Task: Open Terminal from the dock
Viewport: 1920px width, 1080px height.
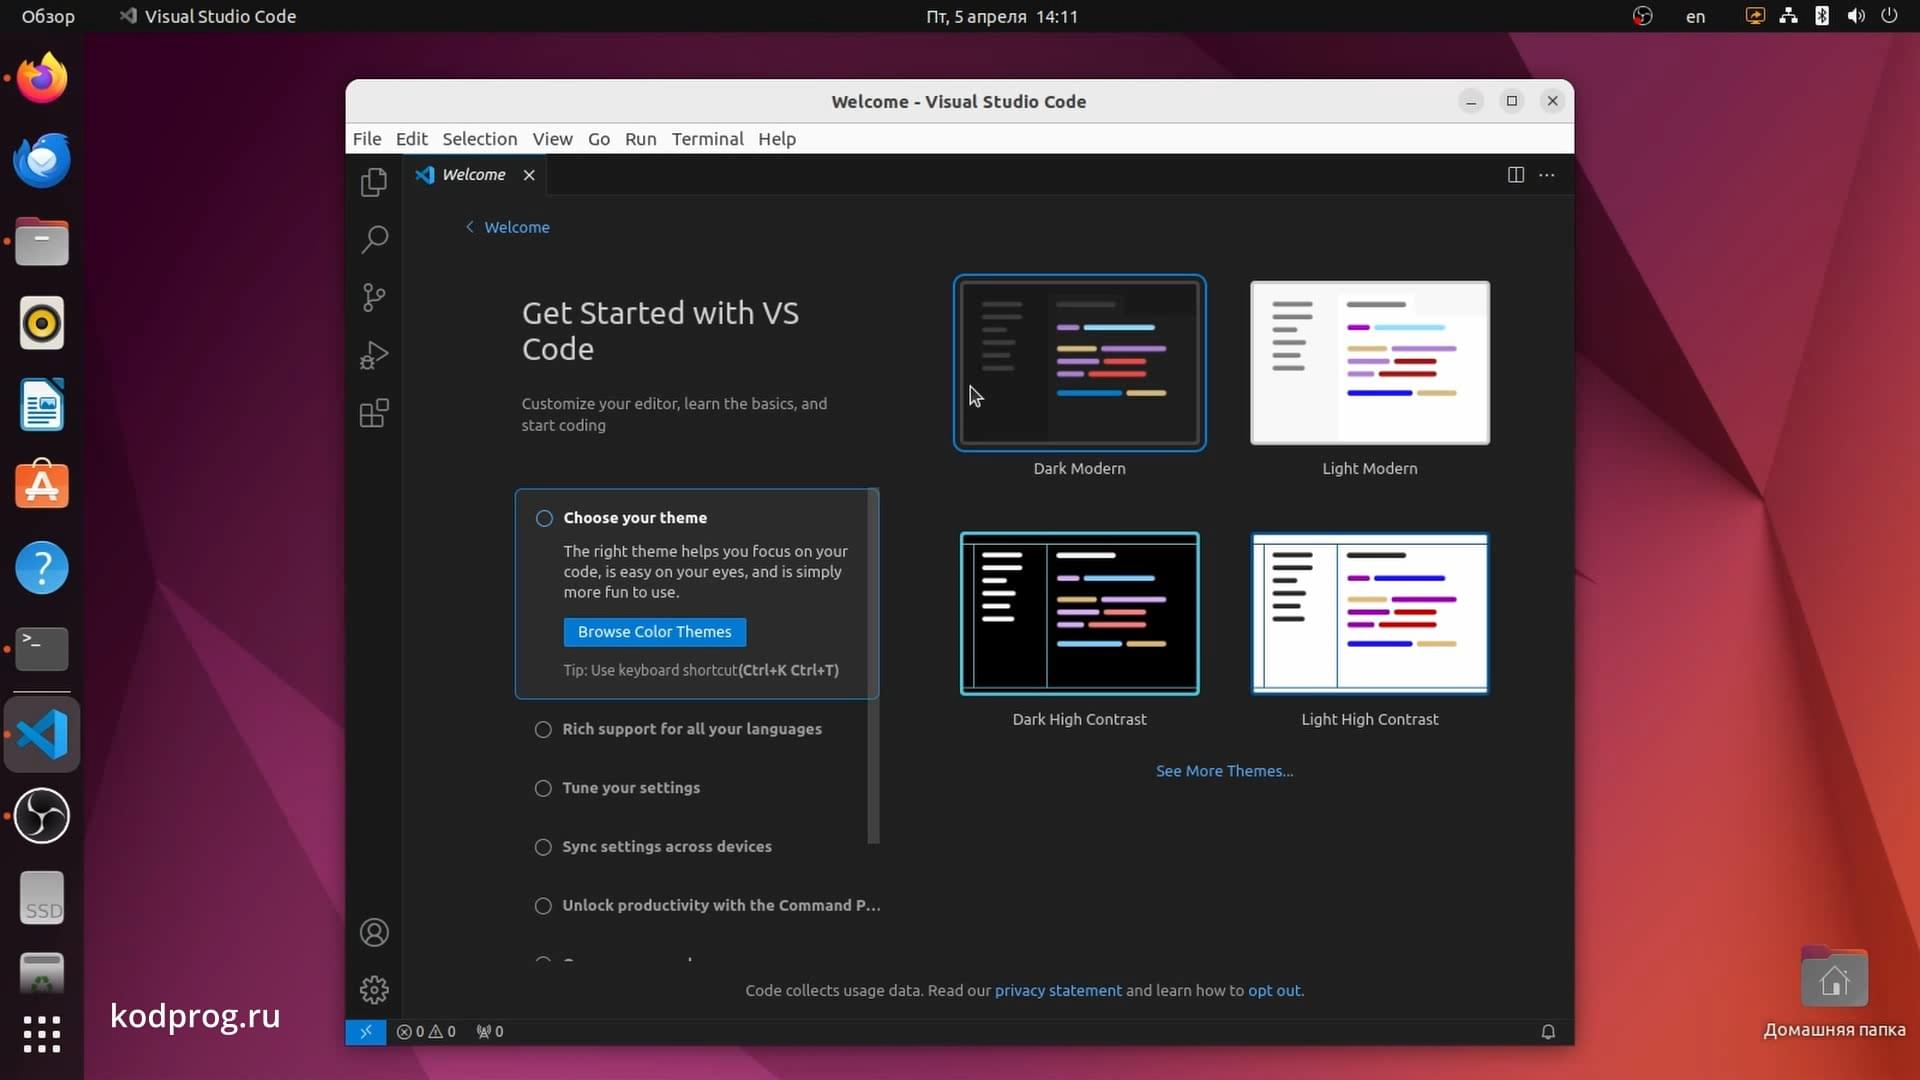Action: pyautogui.click(x=42, y=649)
